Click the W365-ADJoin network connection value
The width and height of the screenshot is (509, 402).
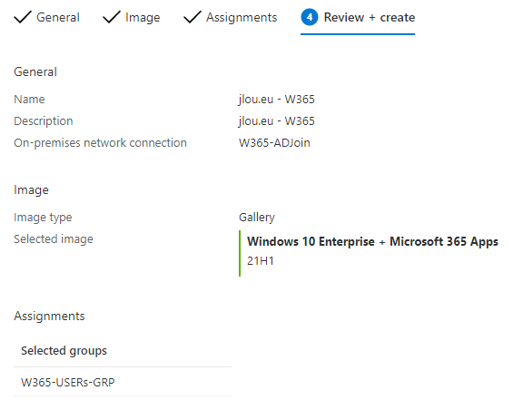click(x=274, y=143)
